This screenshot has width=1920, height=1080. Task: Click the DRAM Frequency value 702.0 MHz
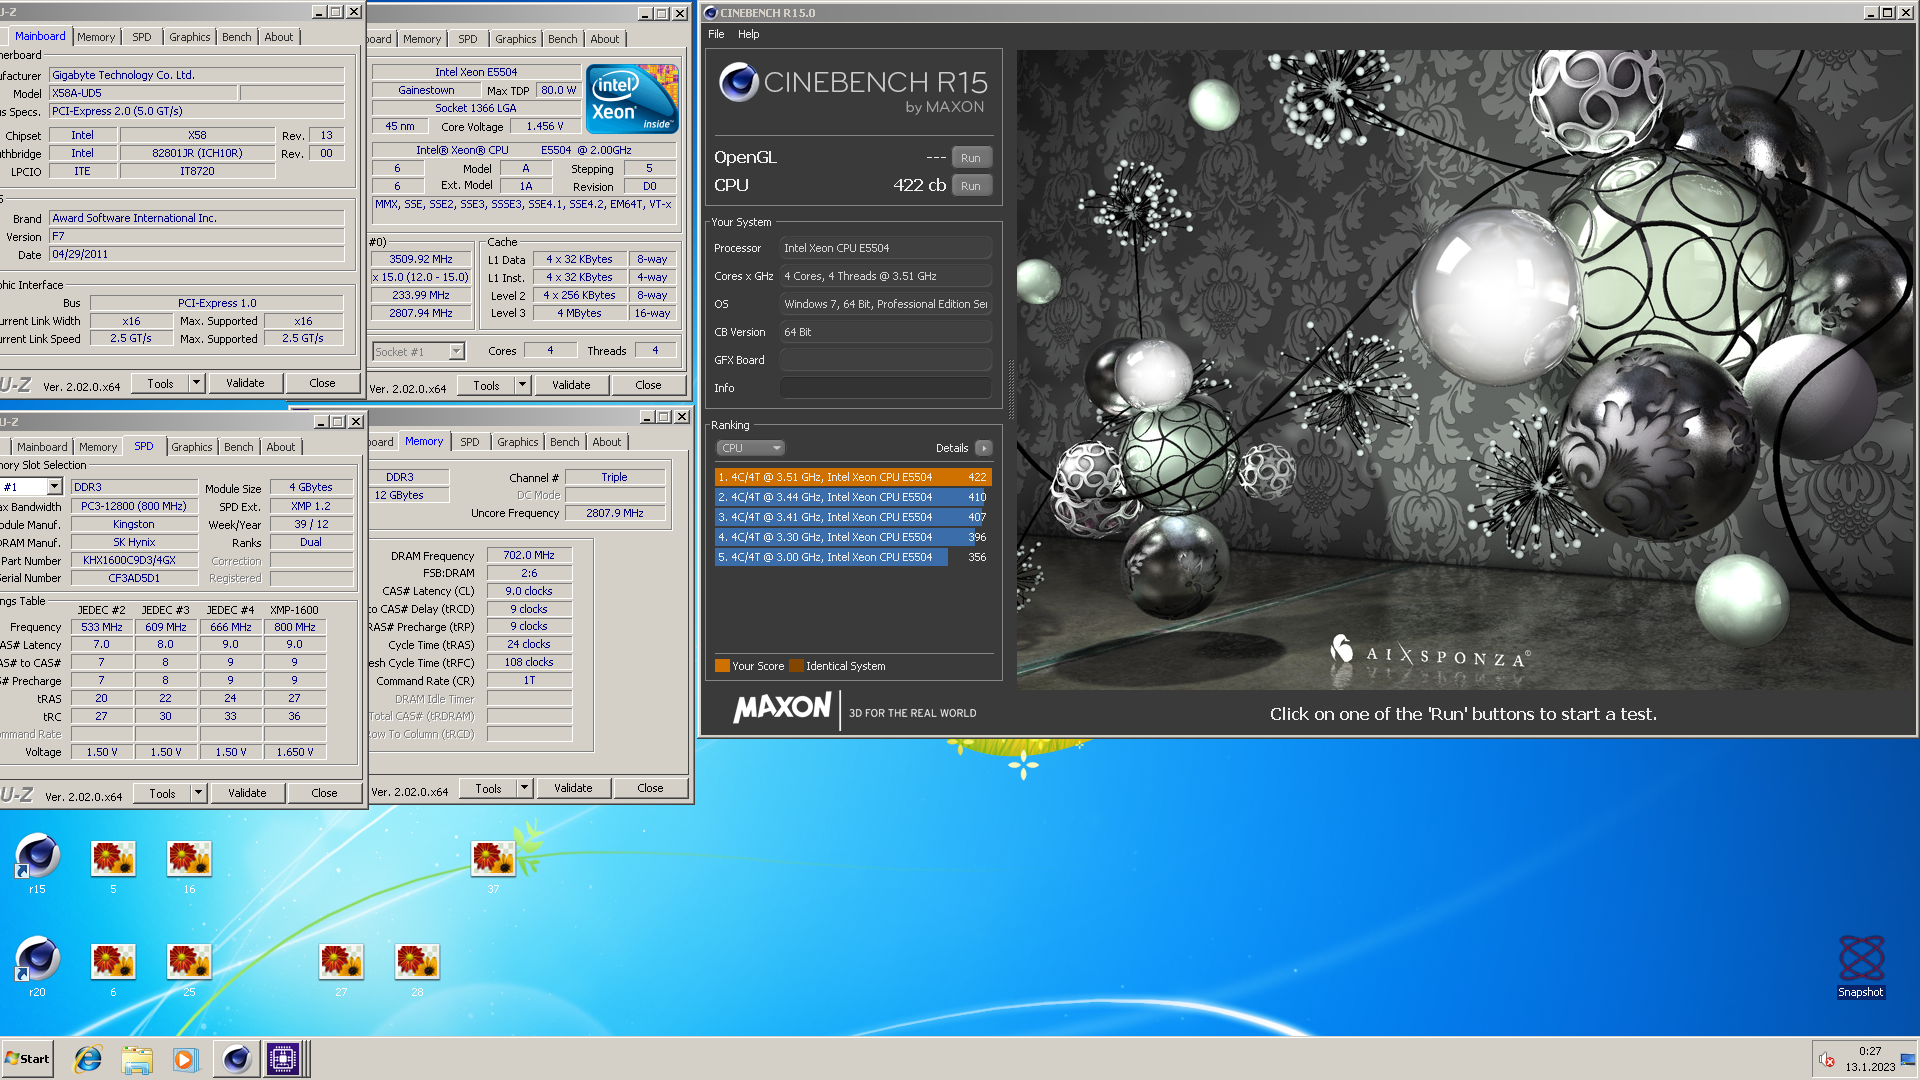(x=529, y=555)
